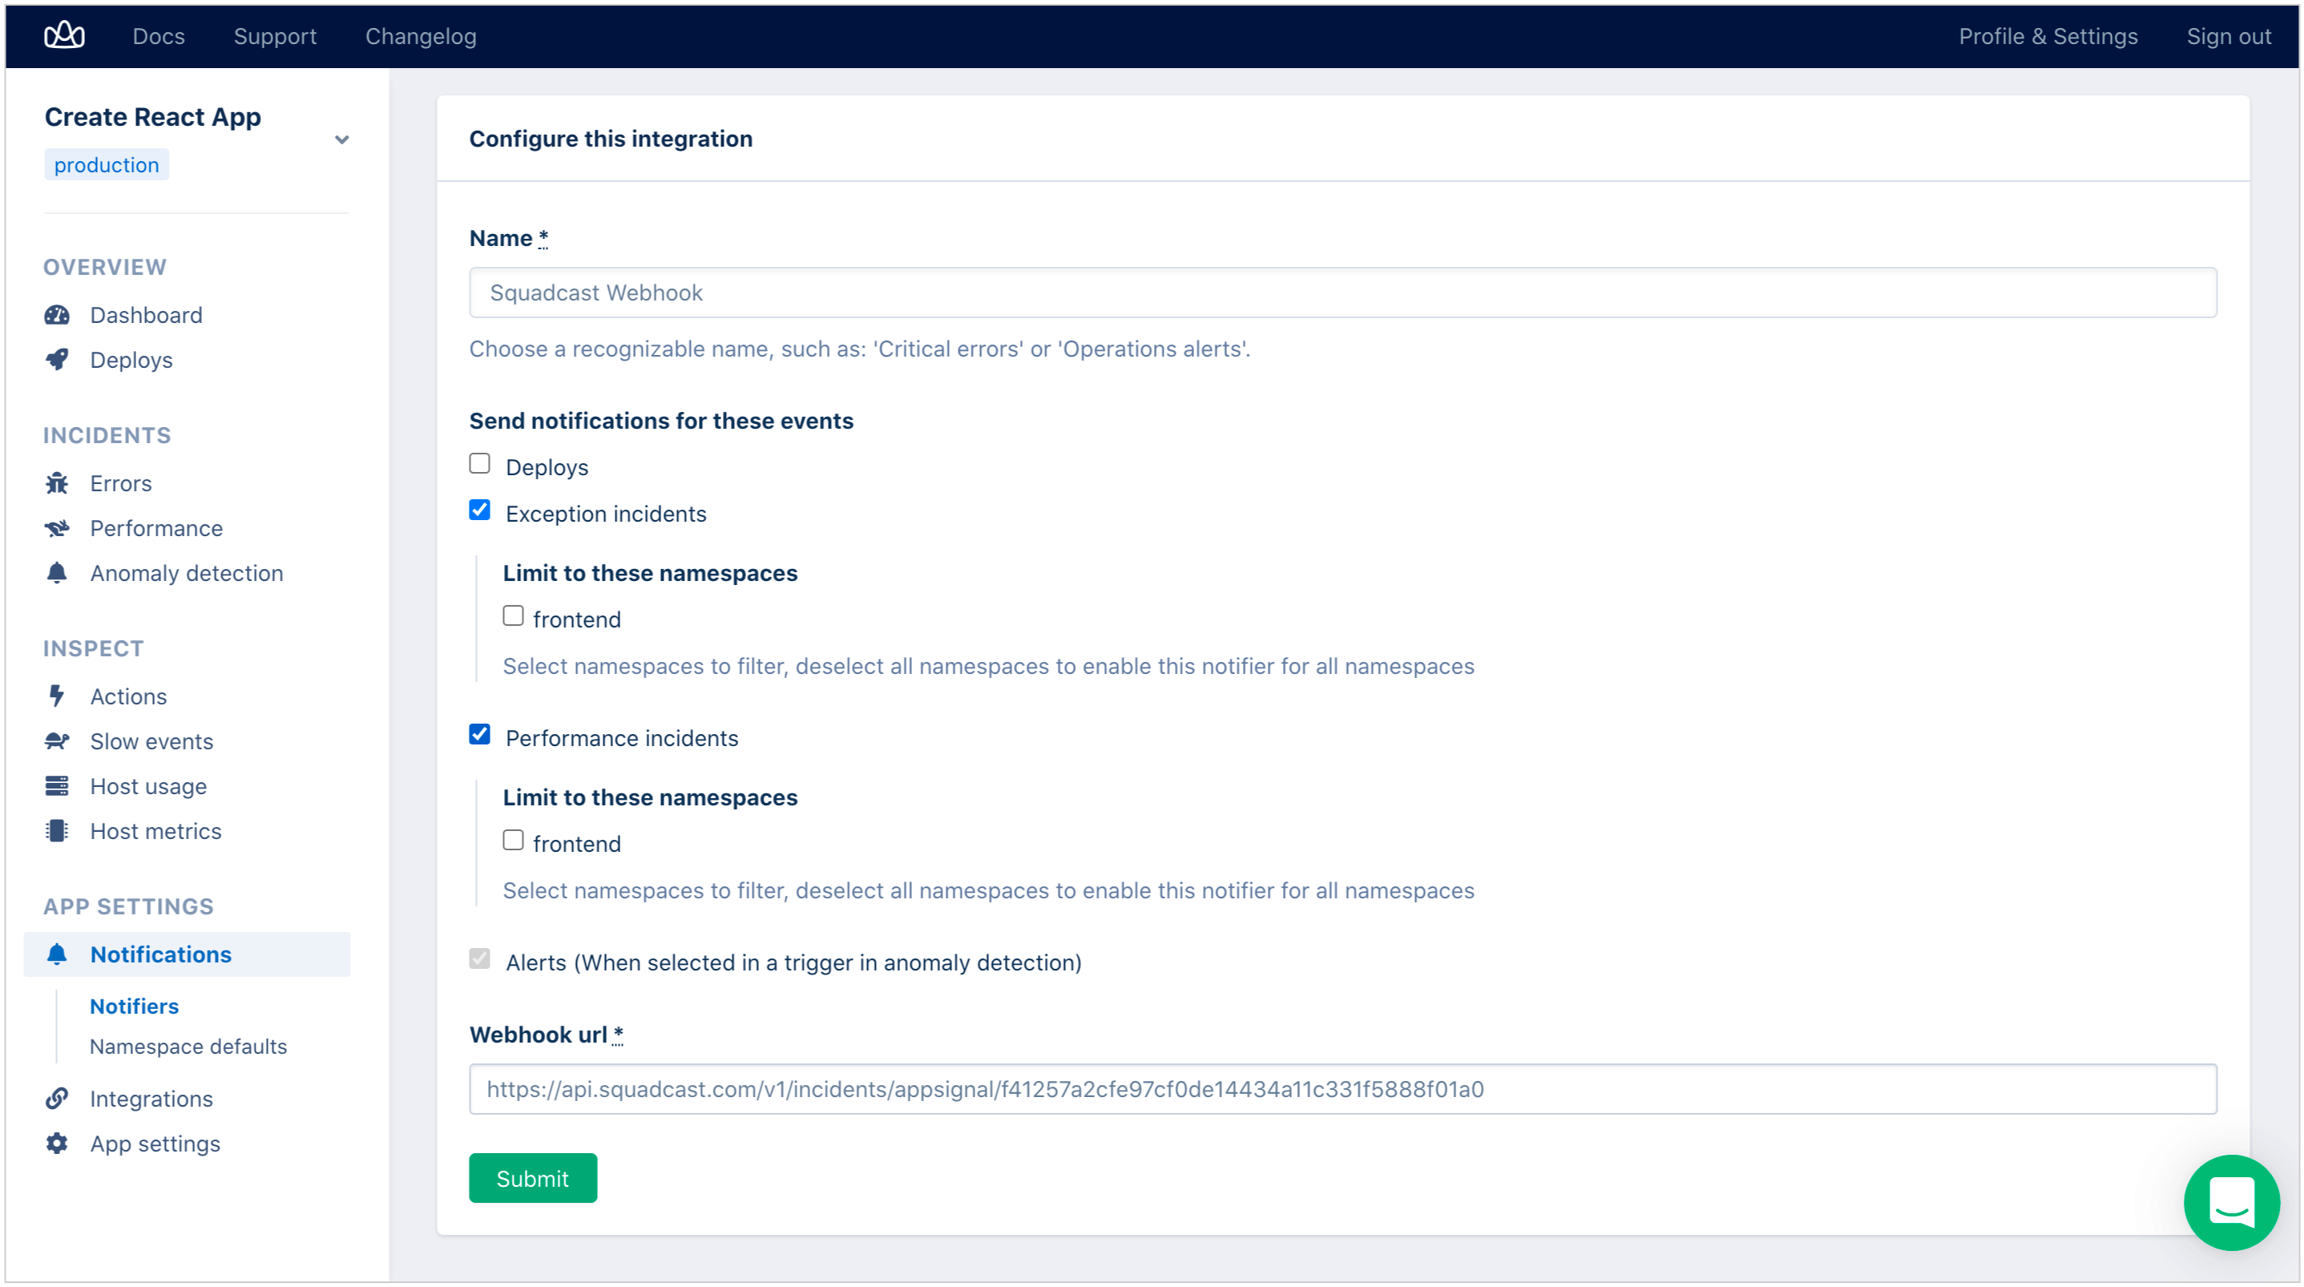Click the AppSignal logo icon

point(64,36)
